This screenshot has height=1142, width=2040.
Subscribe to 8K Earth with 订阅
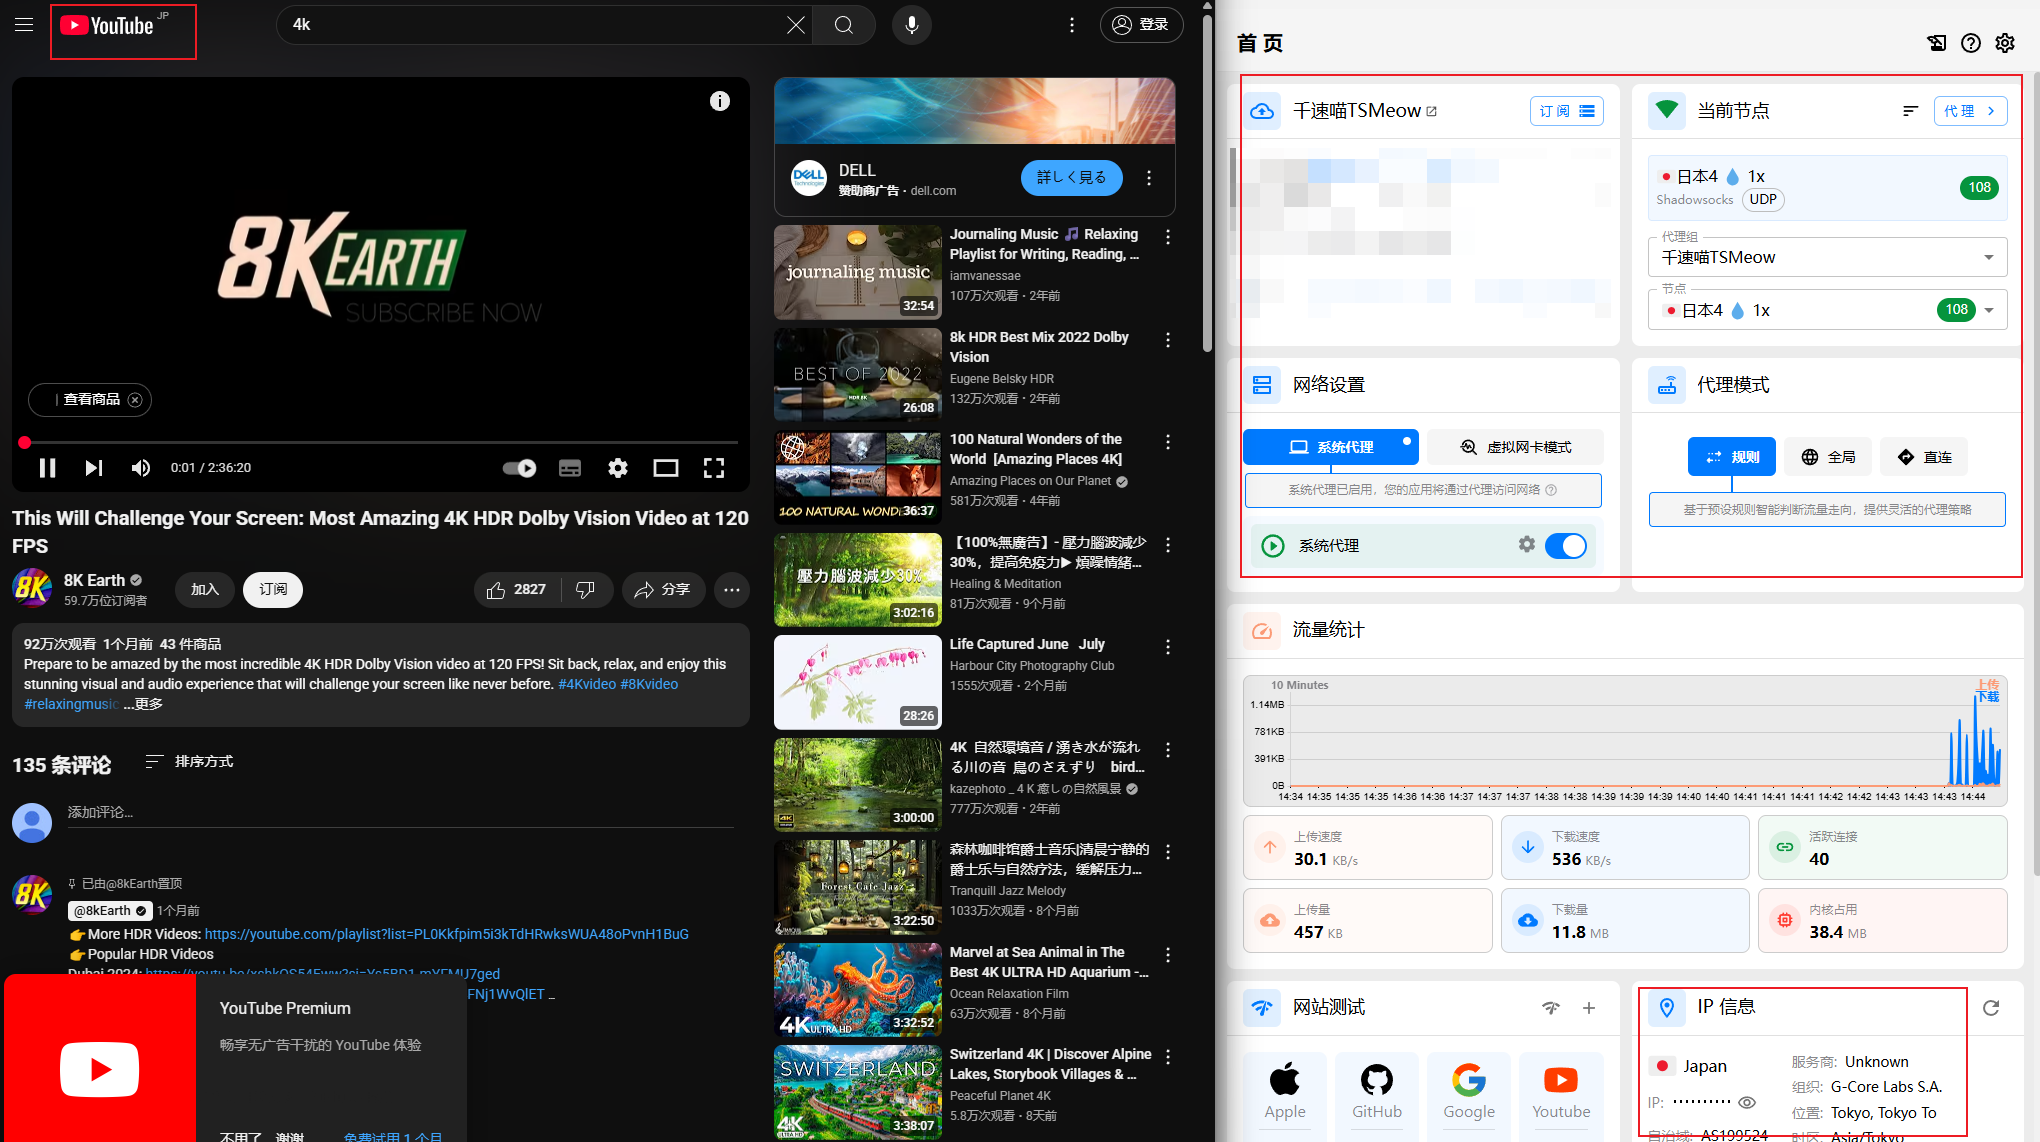(273, 590)
